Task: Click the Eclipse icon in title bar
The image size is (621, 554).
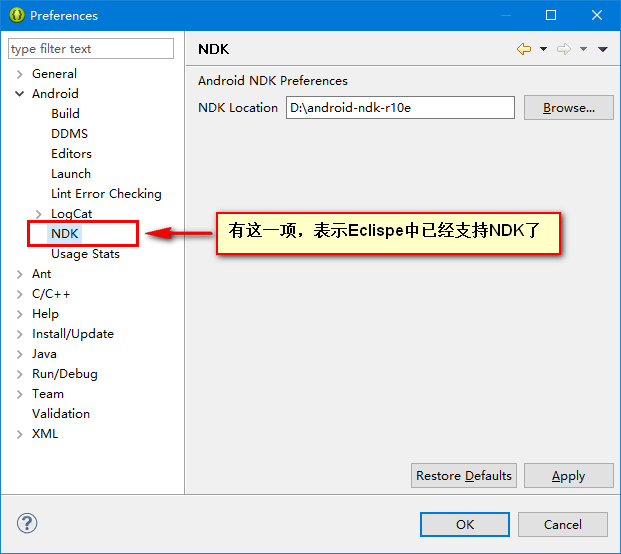Action: click(x=17, y=15)
